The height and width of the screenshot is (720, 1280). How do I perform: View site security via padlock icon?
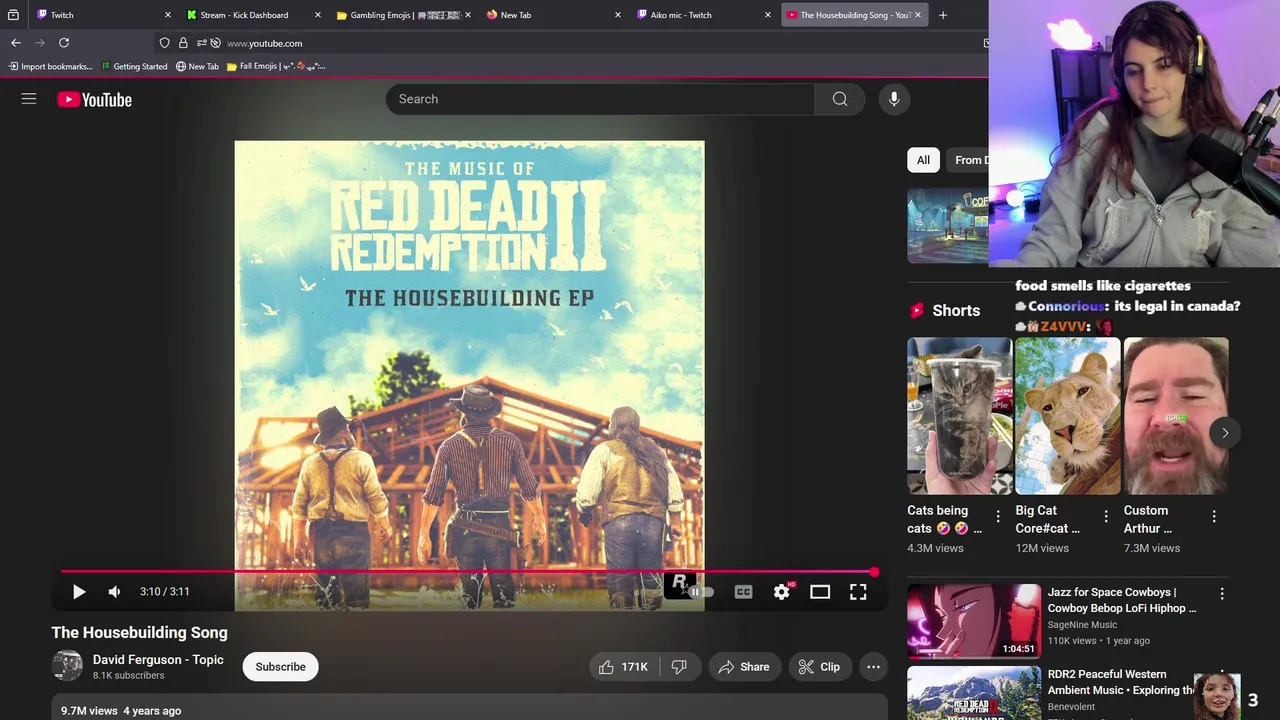coord(183,43)
